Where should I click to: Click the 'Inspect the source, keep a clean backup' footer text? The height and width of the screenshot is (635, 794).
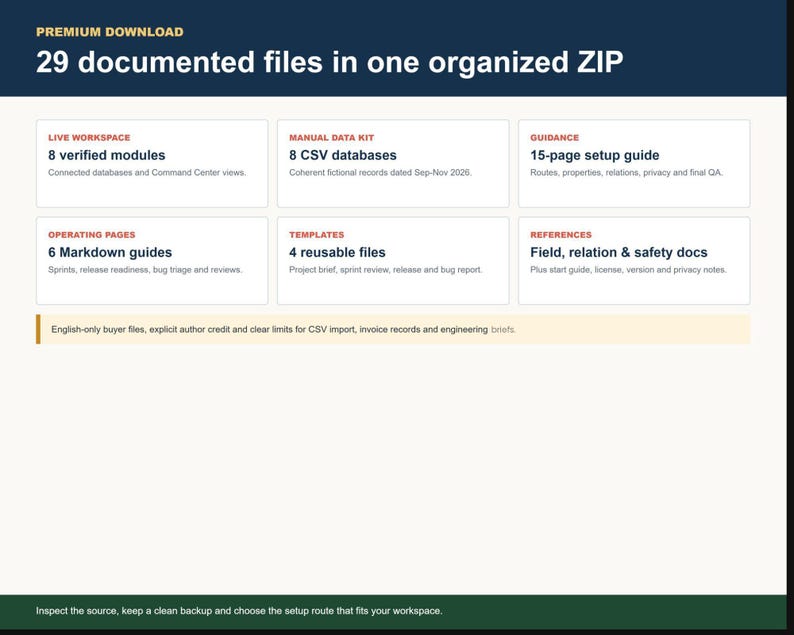(x=239, y=611)
